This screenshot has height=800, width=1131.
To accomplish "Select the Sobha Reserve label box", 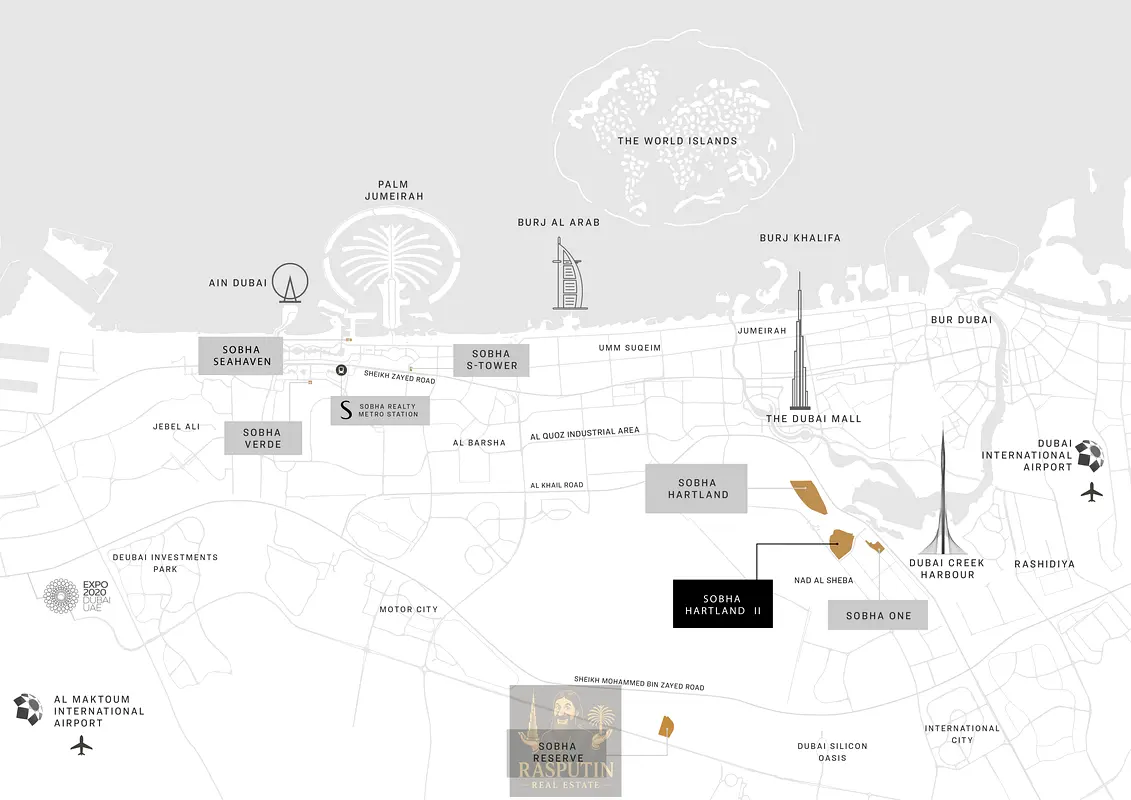I will (557, 752).
